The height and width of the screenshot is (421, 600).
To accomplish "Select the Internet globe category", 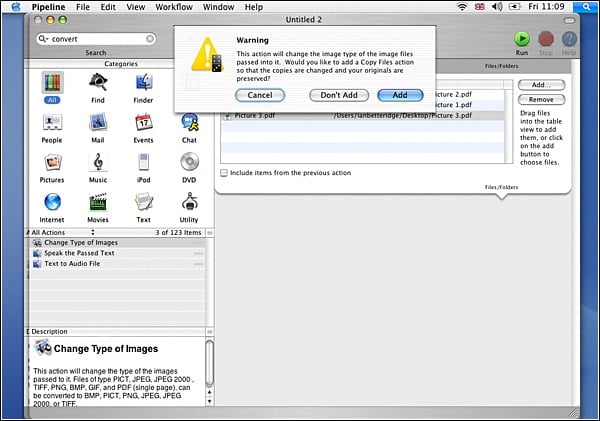I will point(52,202).
